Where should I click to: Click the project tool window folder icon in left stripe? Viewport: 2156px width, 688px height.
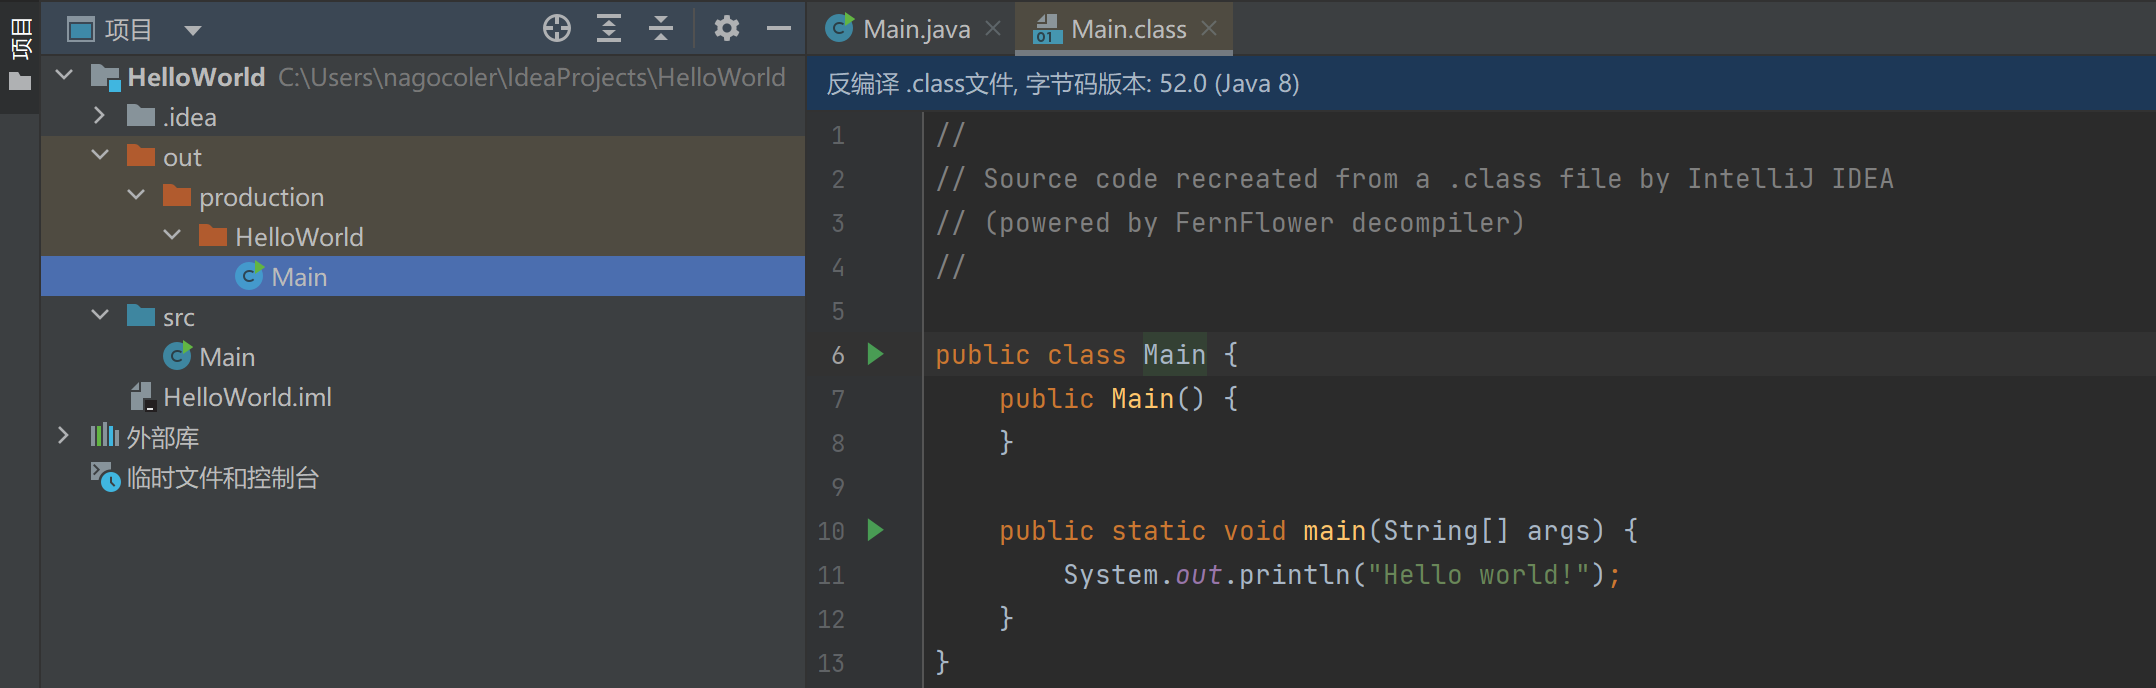click(20, 82)
